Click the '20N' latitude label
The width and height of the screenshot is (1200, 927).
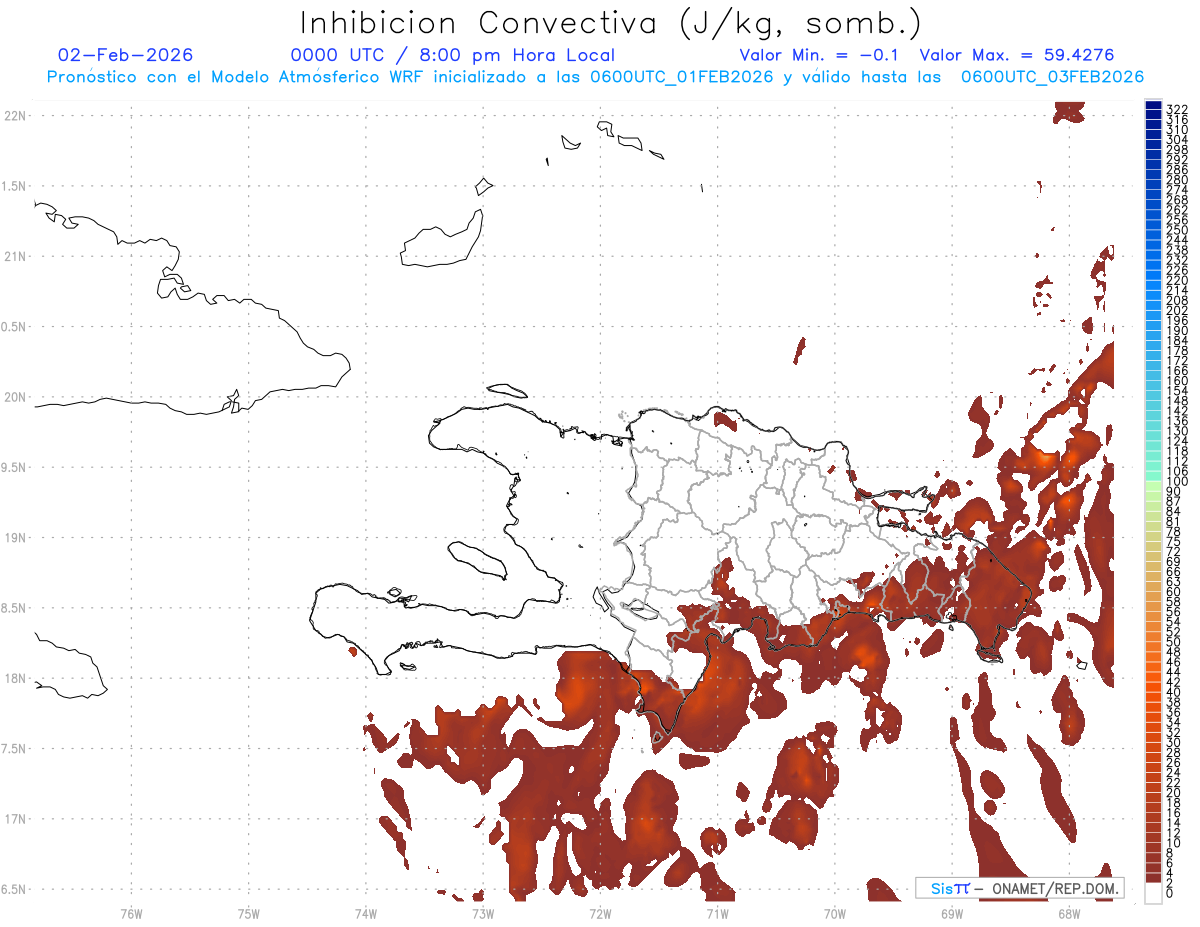pyautogui.click(x=16, y=397)
